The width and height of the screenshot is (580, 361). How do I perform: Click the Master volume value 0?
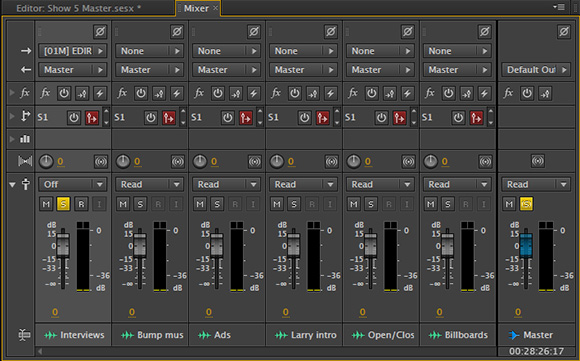click(x=518, y=312)
